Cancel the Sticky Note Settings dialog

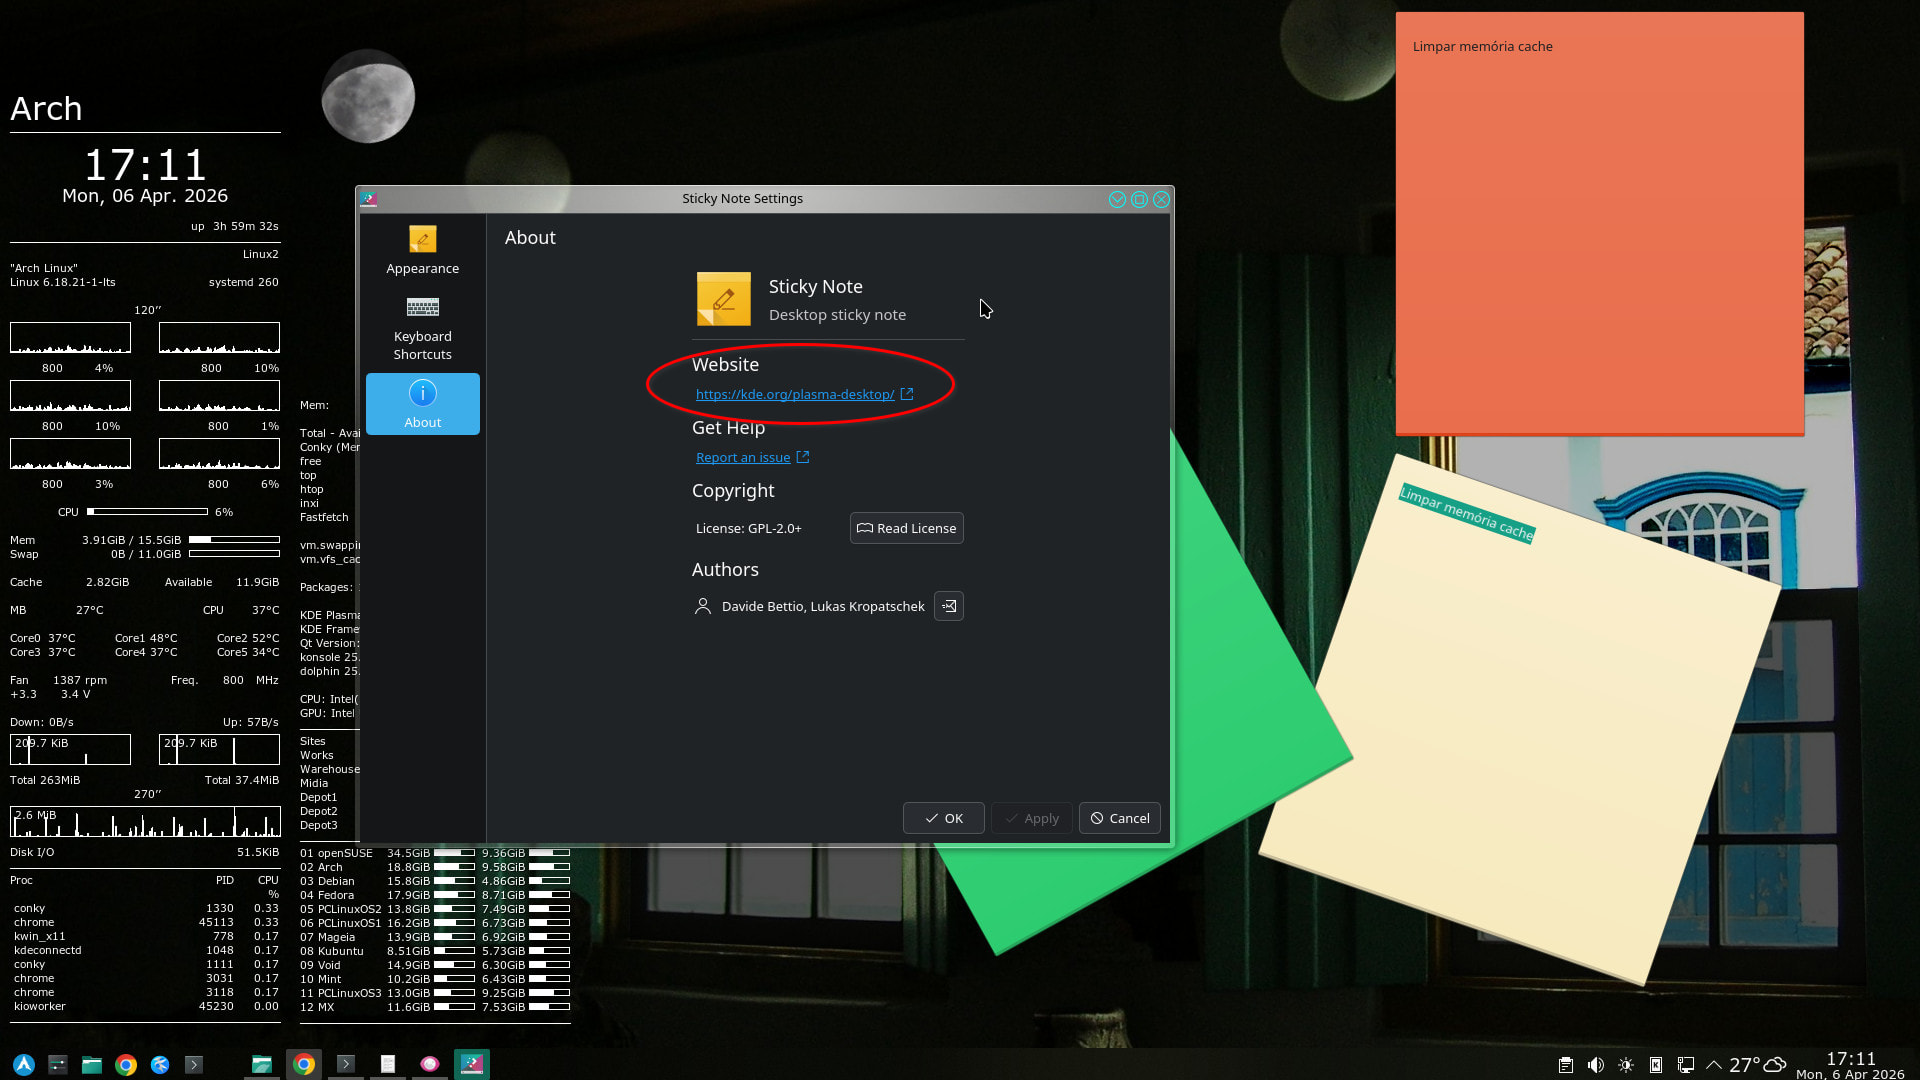tap(1119, 818)
